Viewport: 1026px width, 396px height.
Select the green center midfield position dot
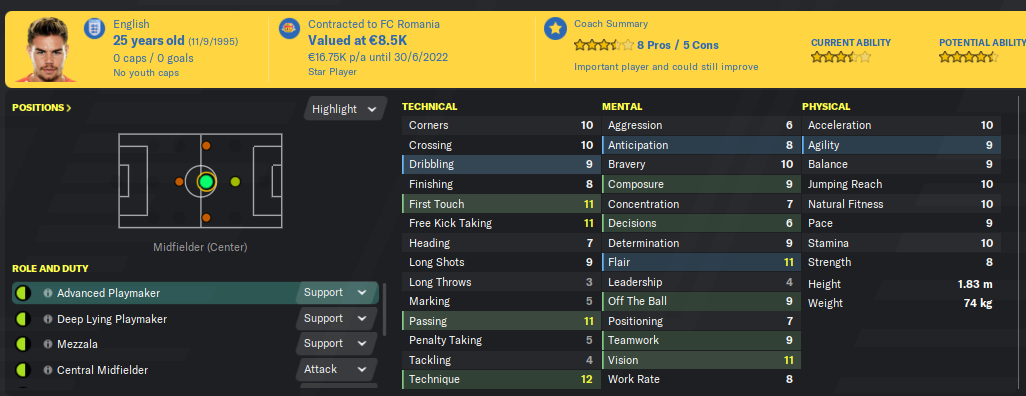click(206, 181)
